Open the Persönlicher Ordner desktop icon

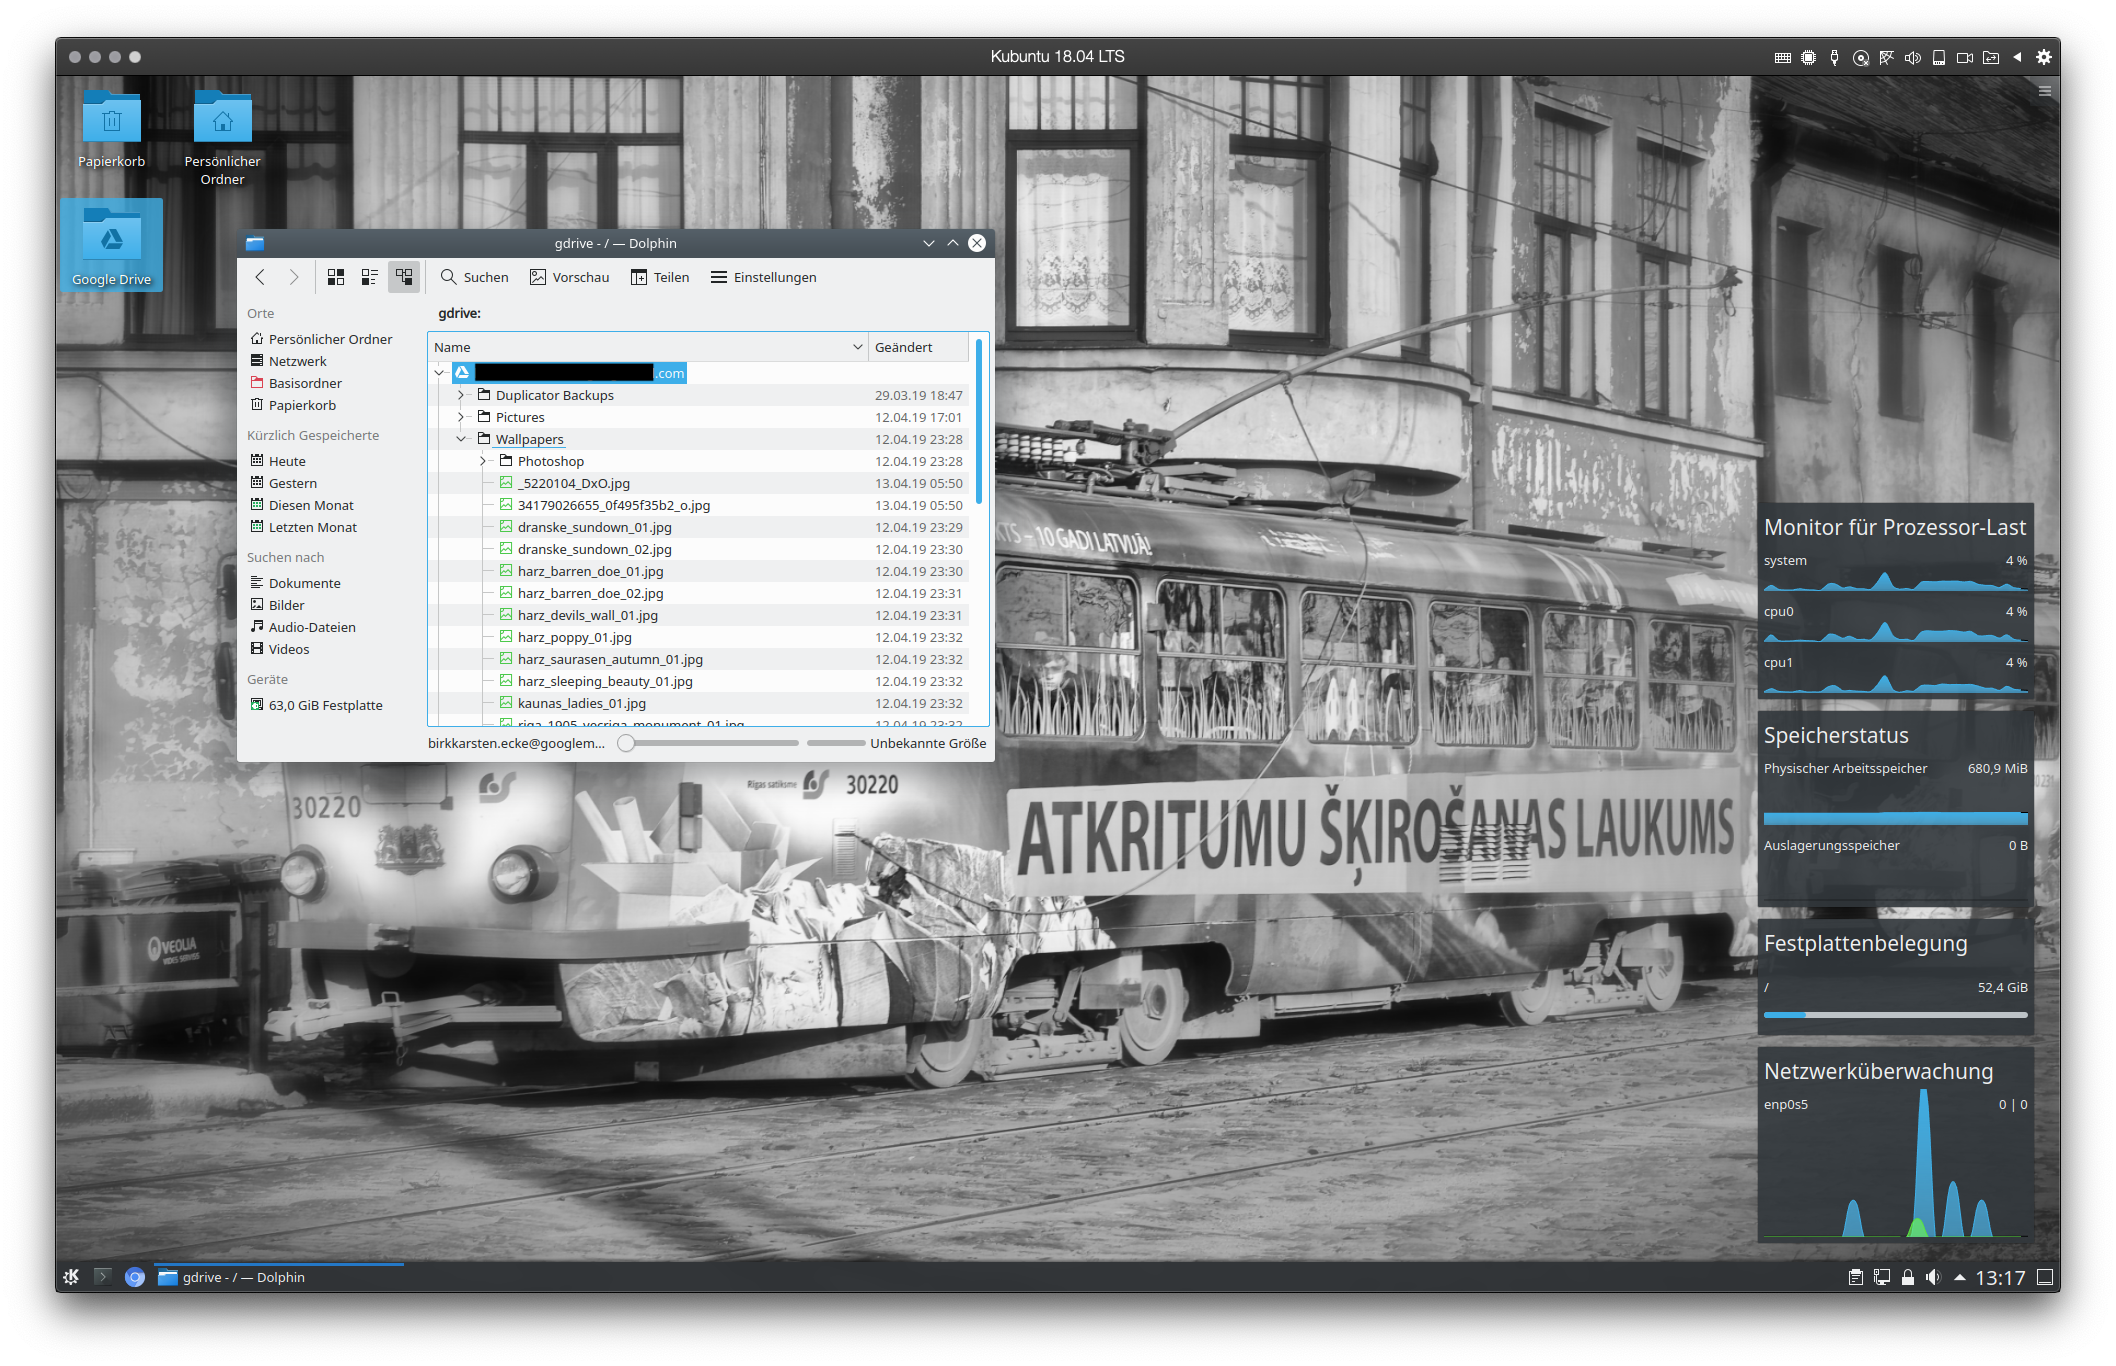222,138
